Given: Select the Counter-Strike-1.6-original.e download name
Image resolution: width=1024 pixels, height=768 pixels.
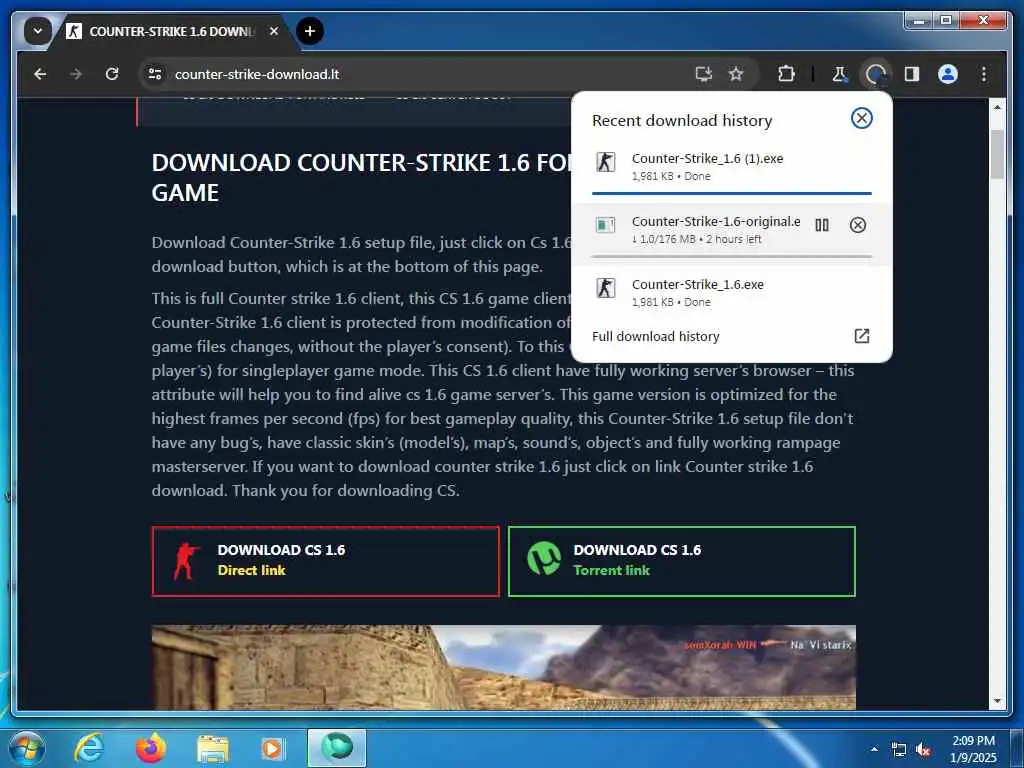Looking at the screenshot, I should [x=716, y=221].
